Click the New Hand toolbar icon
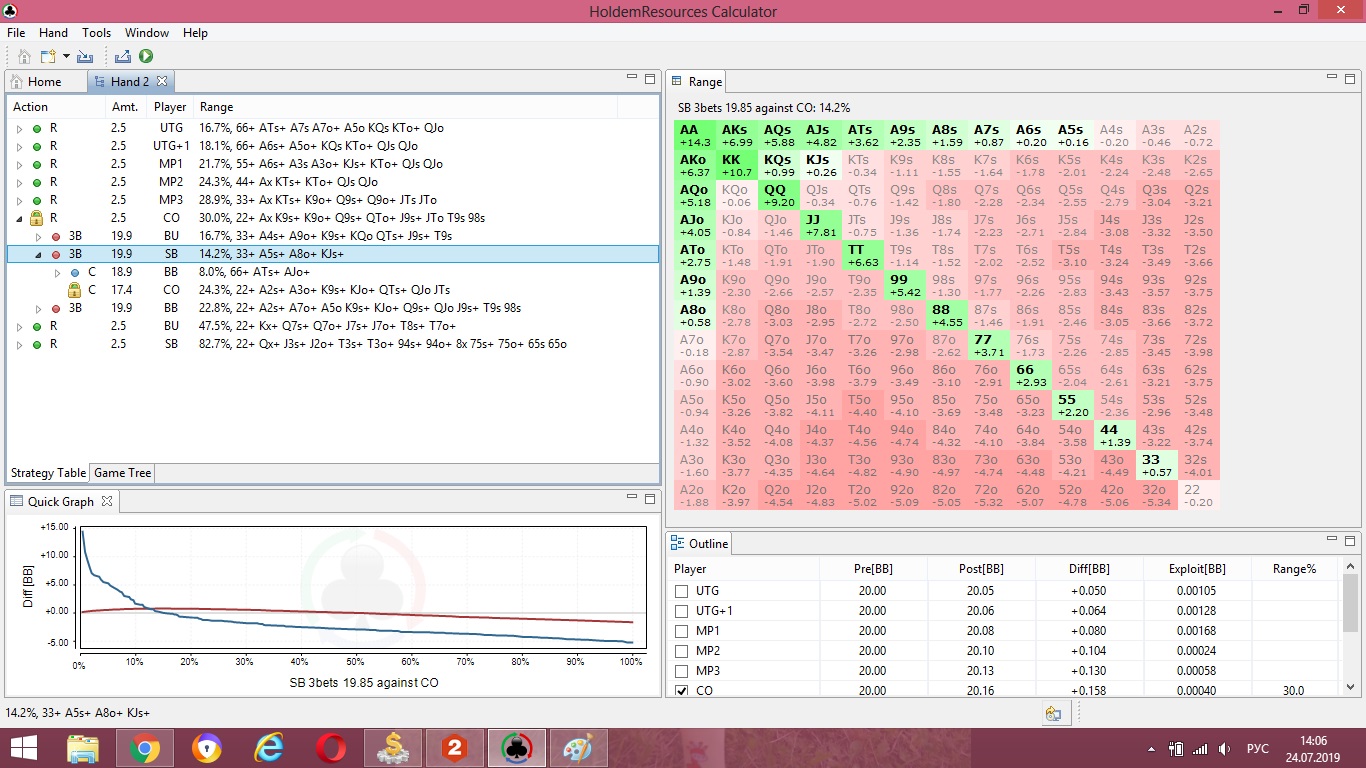This screenshot has height=768, width=1366. (x=47, y=57)
